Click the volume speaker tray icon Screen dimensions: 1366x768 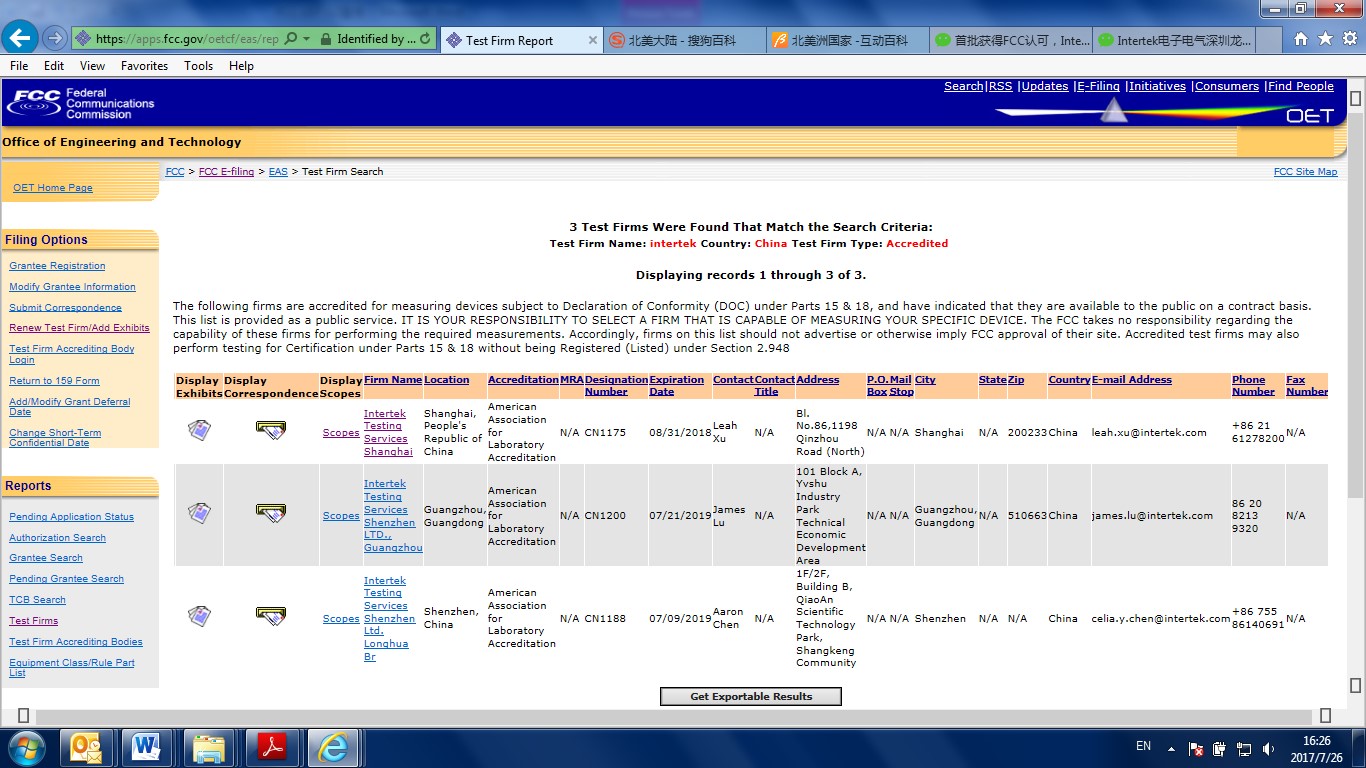click(x=1268, y=748)
